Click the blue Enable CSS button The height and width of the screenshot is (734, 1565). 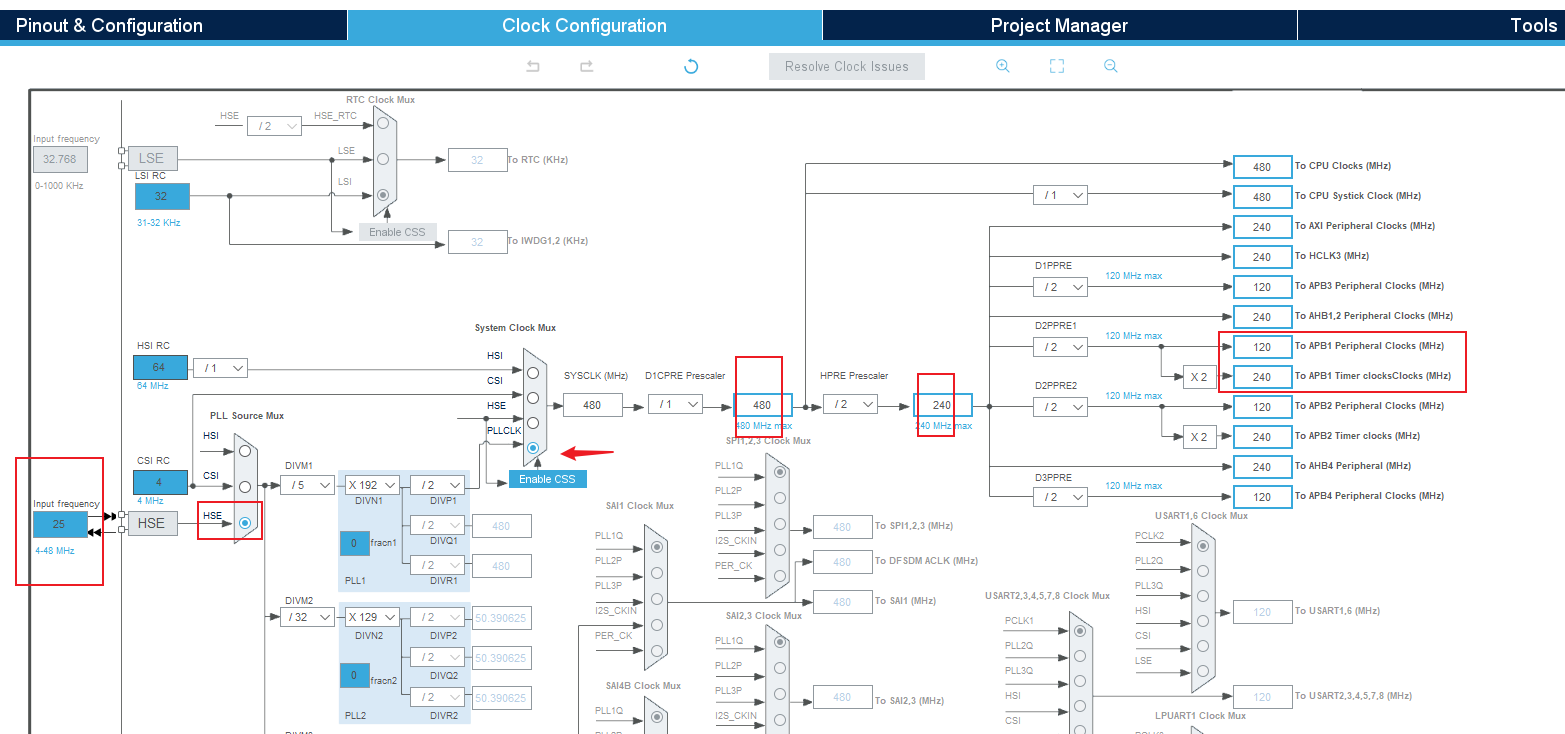547,479
